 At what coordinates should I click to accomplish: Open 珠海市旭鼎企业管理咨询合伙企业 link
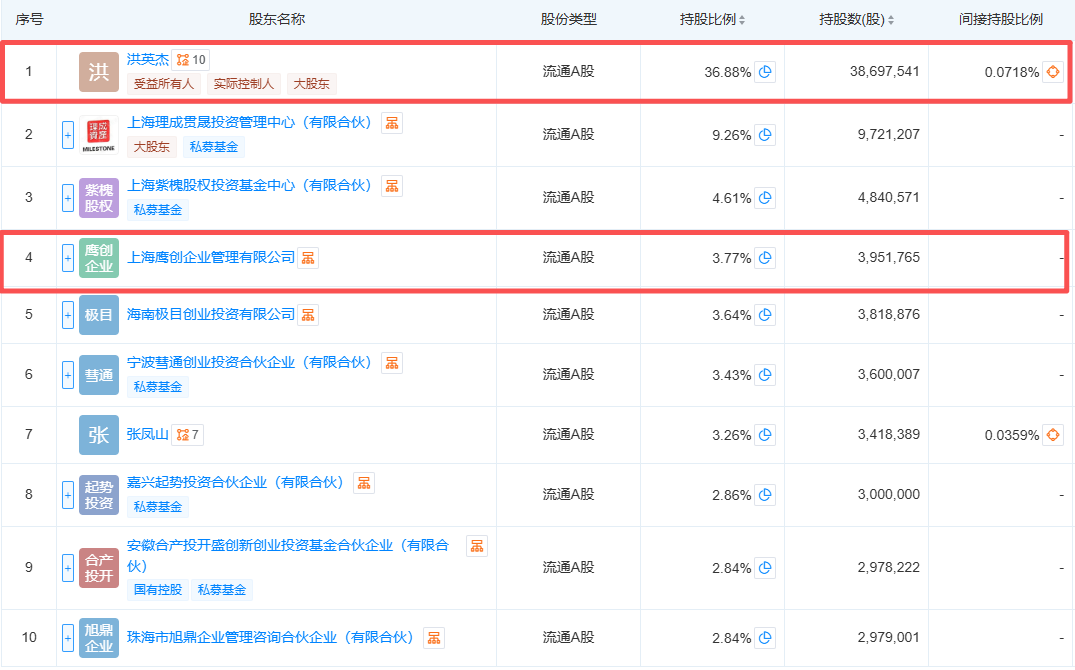tap(271, 638)
